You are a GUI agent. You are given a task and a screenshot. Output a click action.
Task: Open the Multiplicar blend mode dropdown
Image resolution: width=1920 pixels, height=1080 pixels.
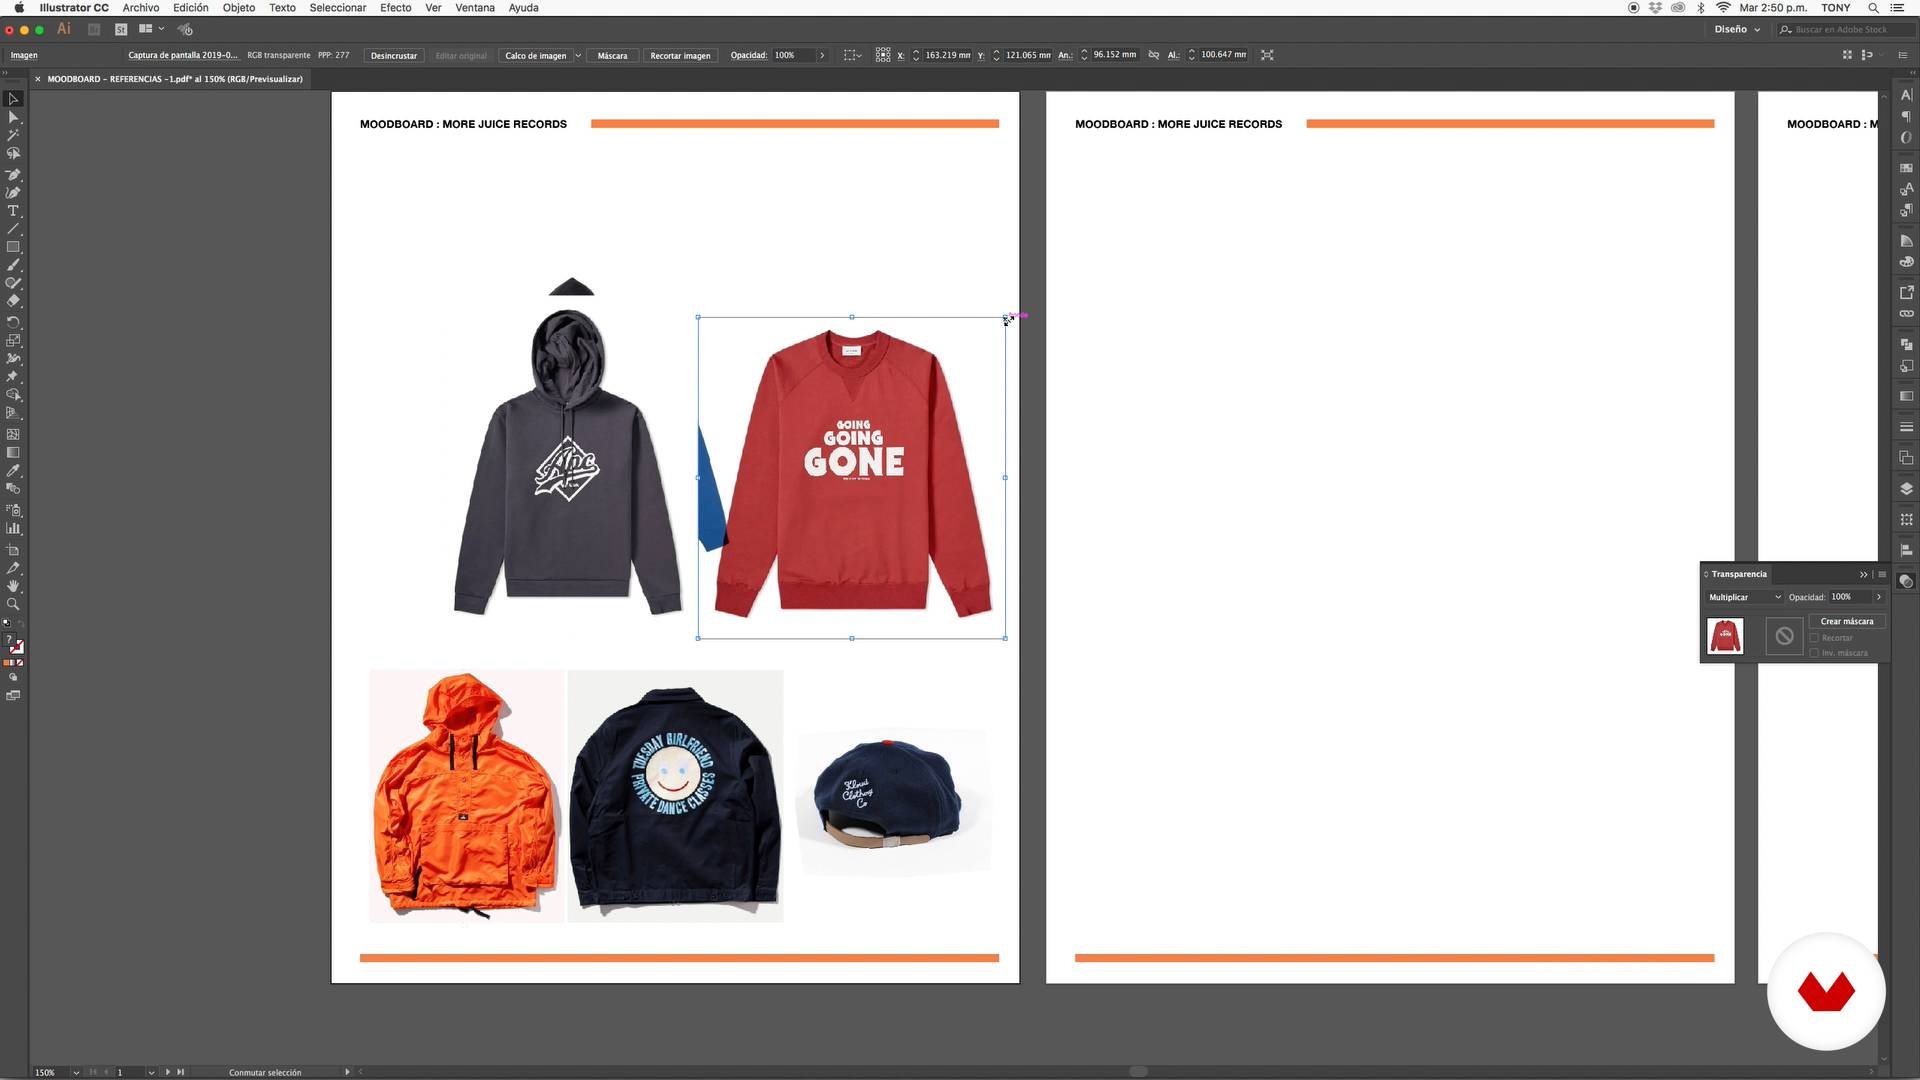click(x=1744, y=597)
